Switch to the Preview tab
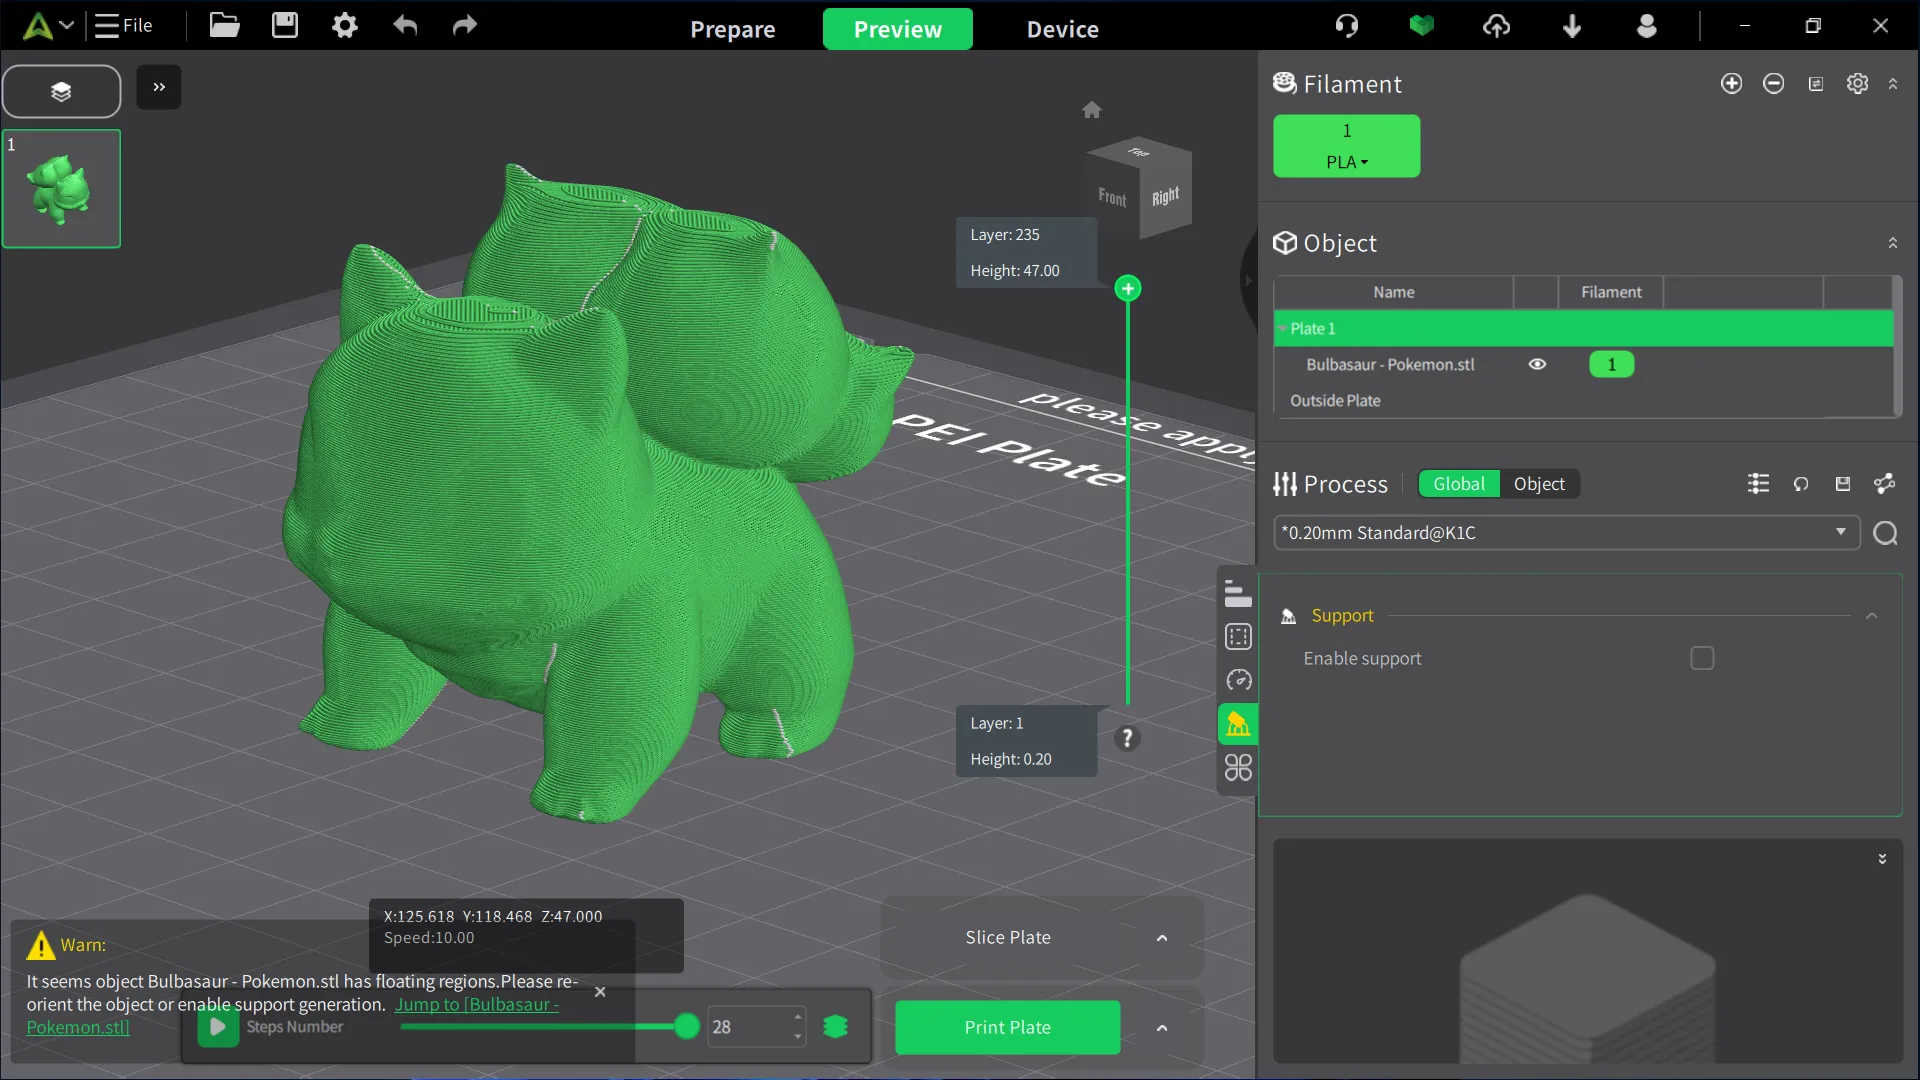The height and width of the screenshot is (1080, 1920). click(898, 29)
